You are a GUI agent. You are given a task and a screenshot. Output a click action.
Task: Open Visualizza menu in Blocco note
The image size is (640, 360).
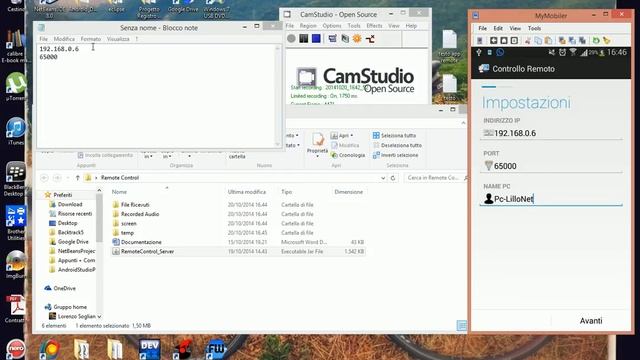118,39
